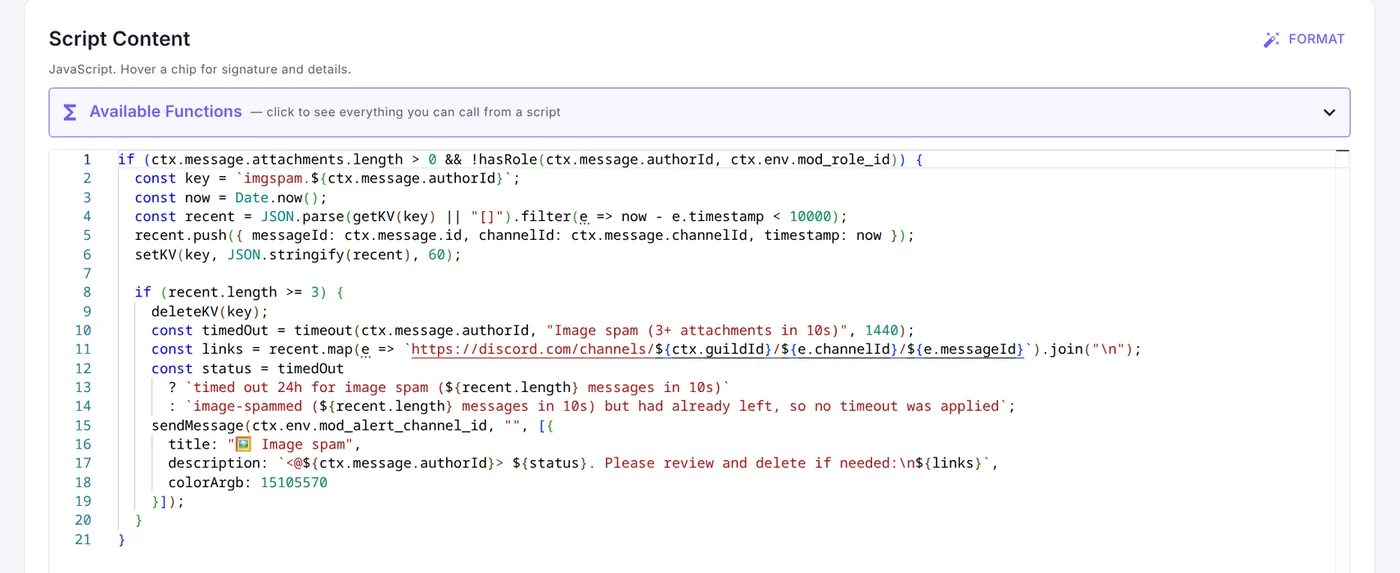The height and width of the screenshot is (573, 1400).
Task: Click the discord.com channels URL in code
Action: click(718, 349)
